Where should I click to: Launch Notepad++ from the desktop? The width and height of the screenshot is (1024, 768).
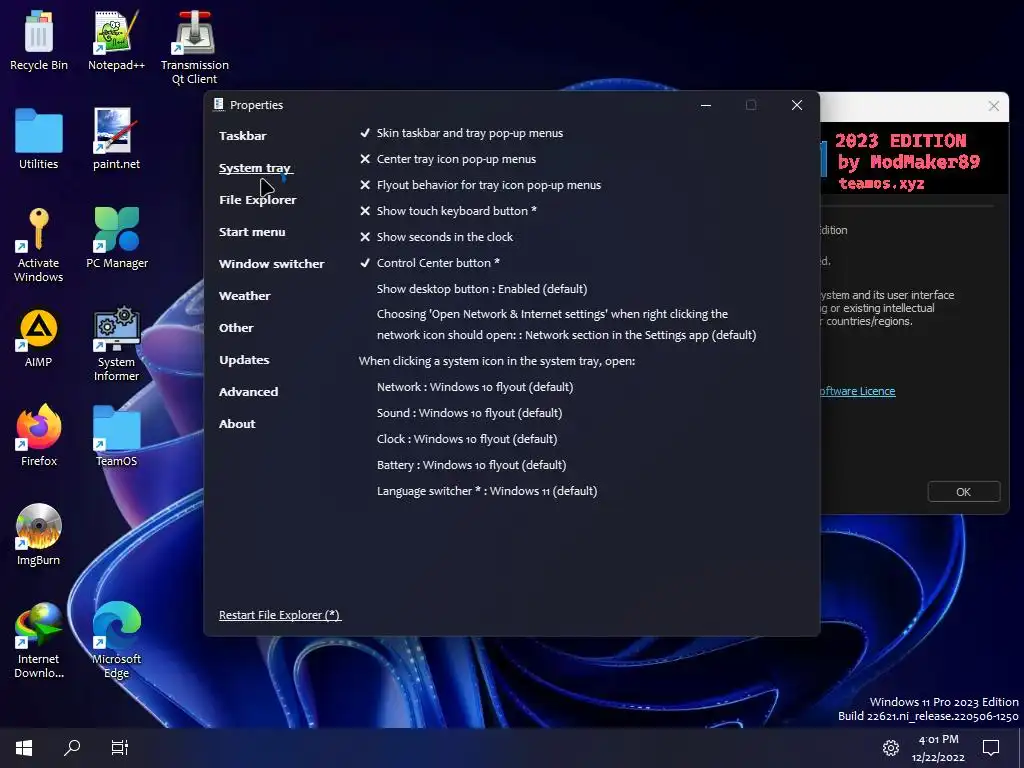pyautogui.click(x=116, y=39)
